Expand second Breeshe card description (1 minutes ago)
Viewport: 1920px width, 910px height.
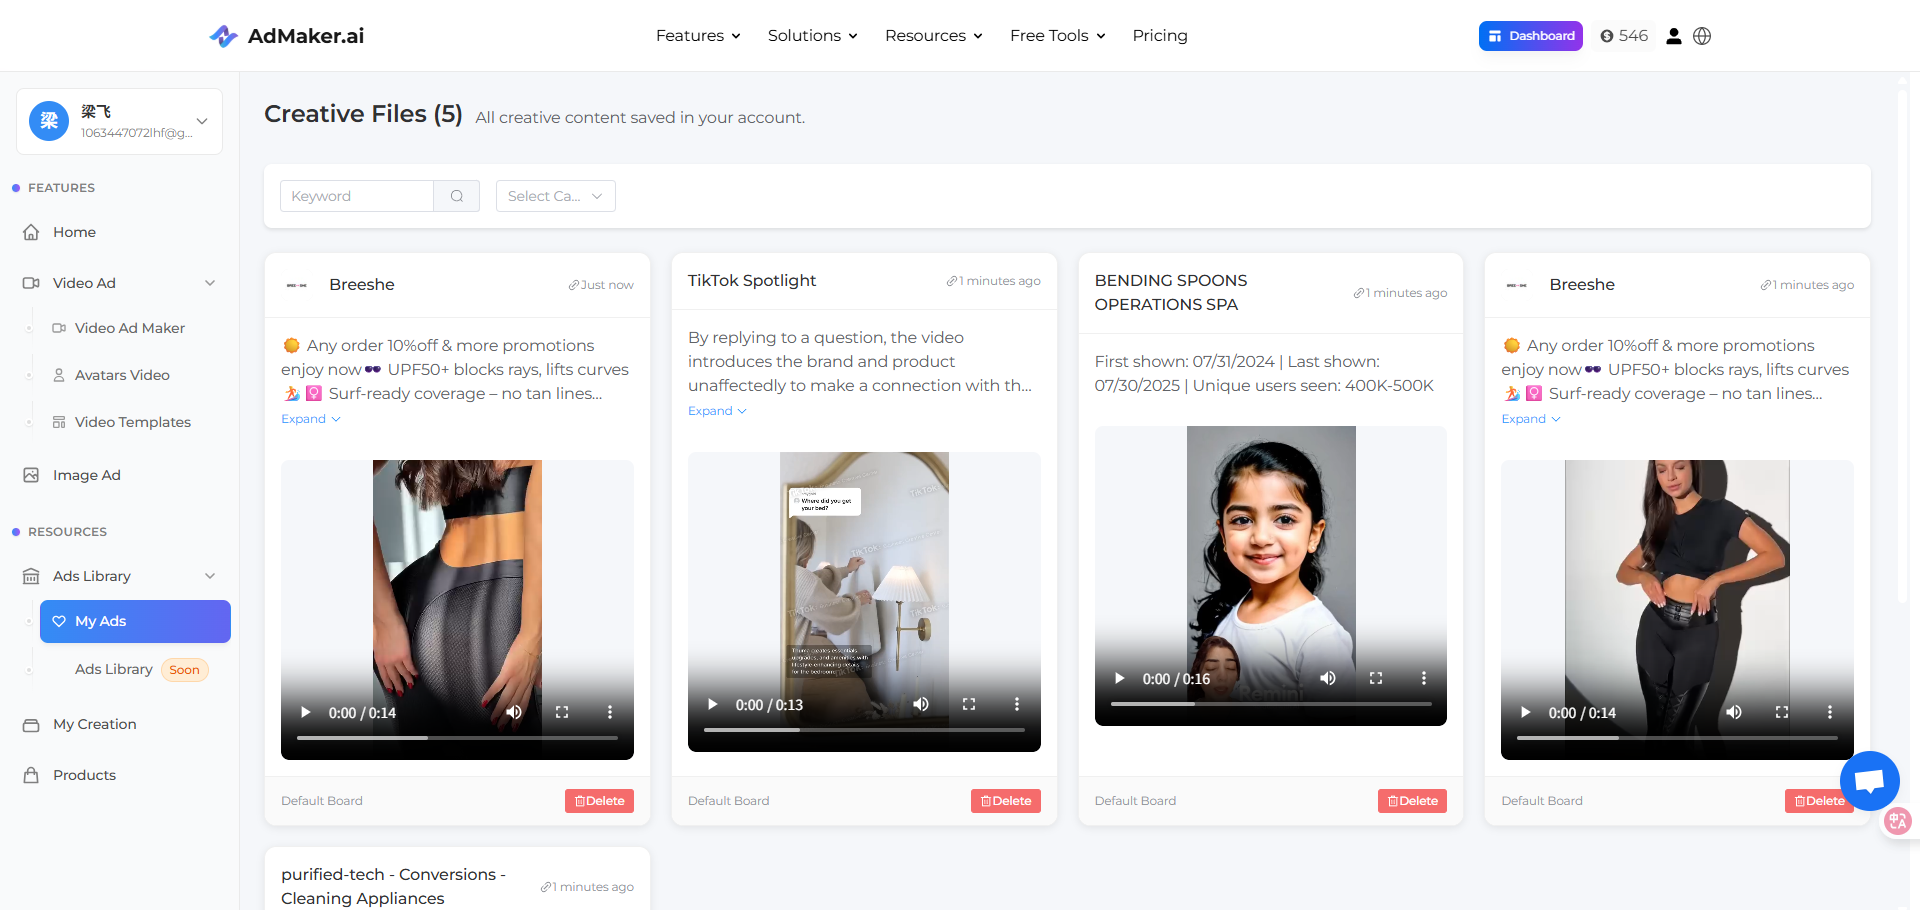[x=1531, y=419]
